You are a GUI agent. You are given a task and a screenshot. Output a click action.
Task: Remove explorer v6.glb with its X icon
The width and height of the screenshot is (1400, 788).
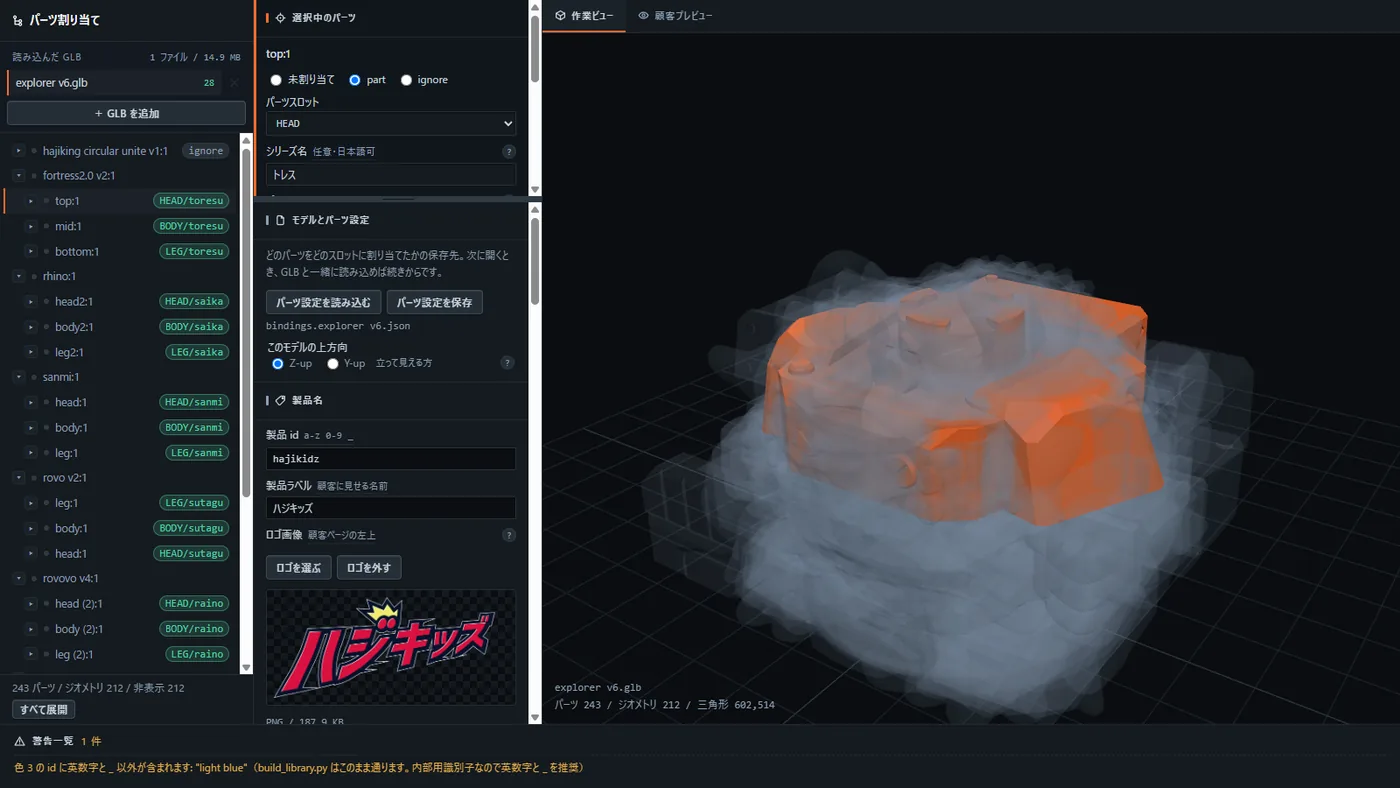[234, 83]
